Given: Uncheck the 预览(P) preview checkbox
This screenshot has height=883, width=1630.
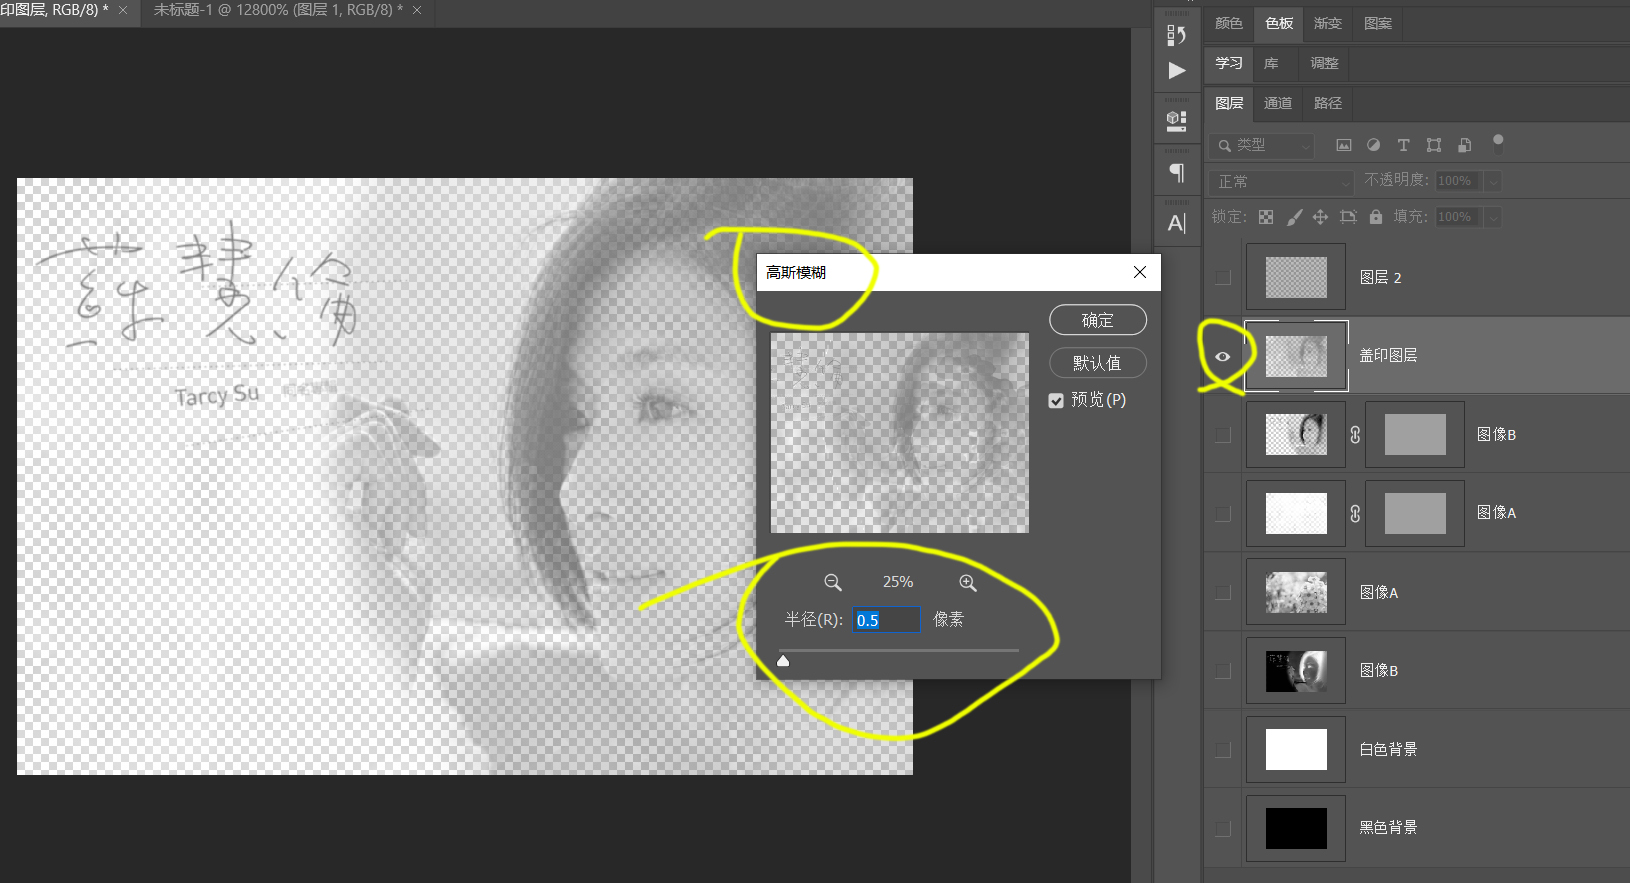Looking at the screenshot, I should pyautogui.click(x=1056, y=400).
